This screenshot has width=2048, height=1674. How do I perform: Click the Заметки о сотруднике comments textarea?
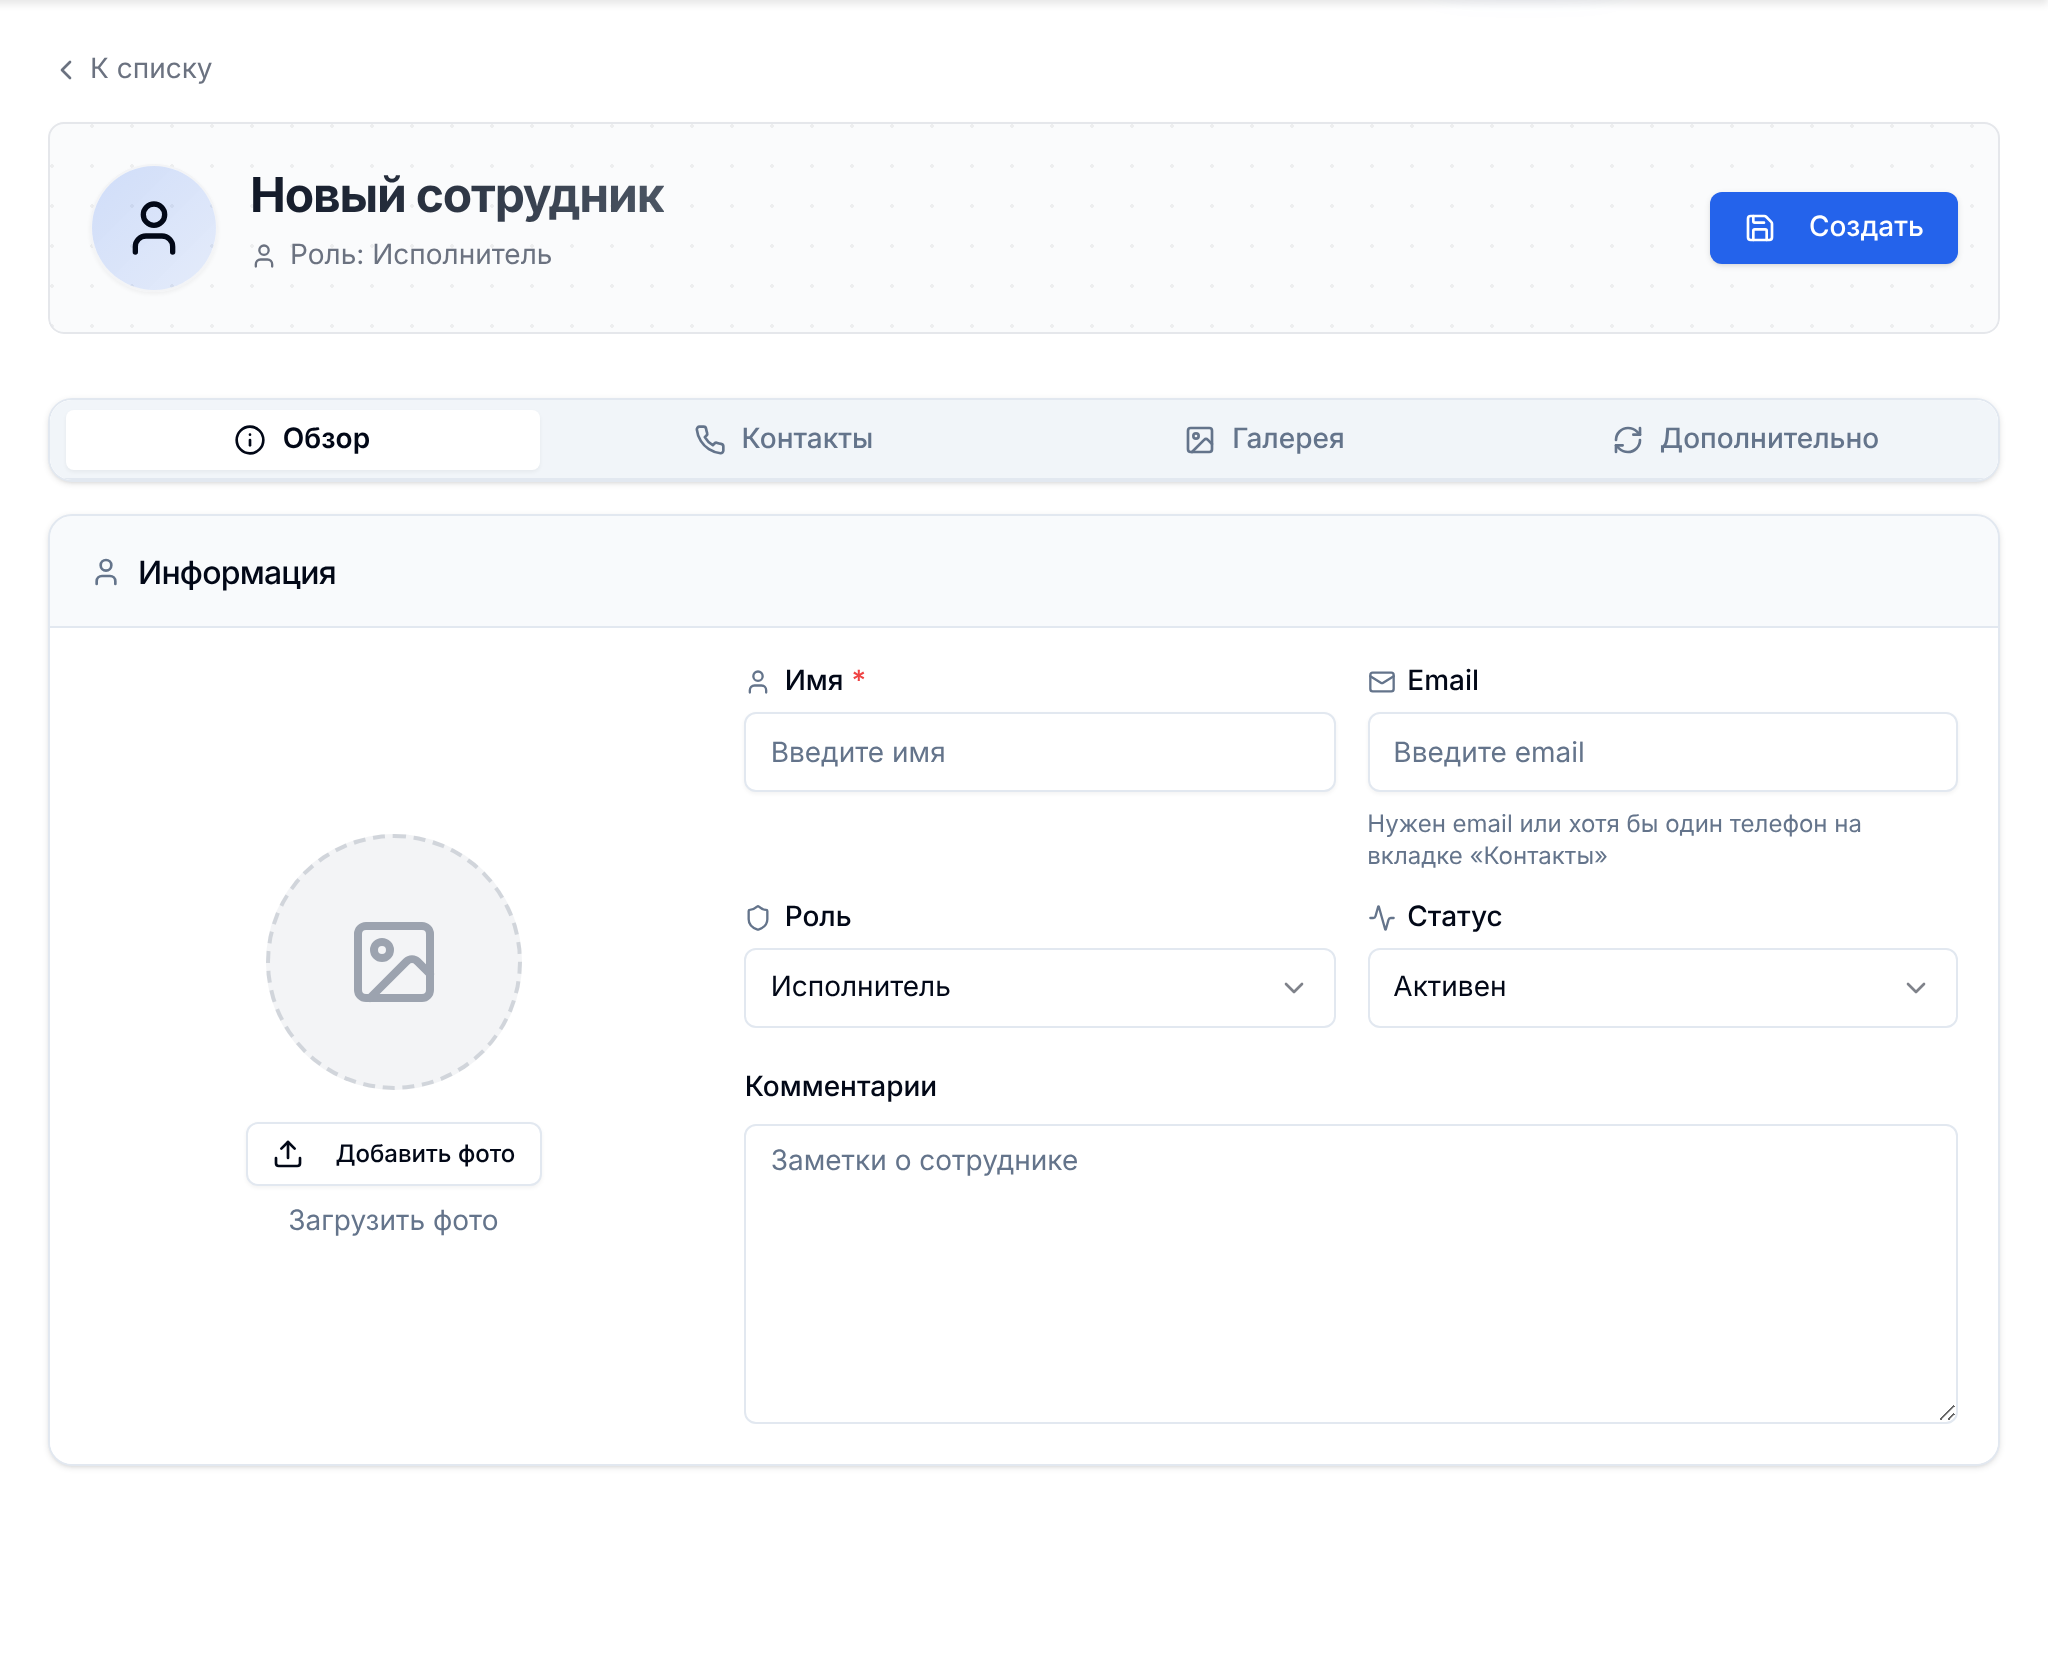click(1351, 1274)
